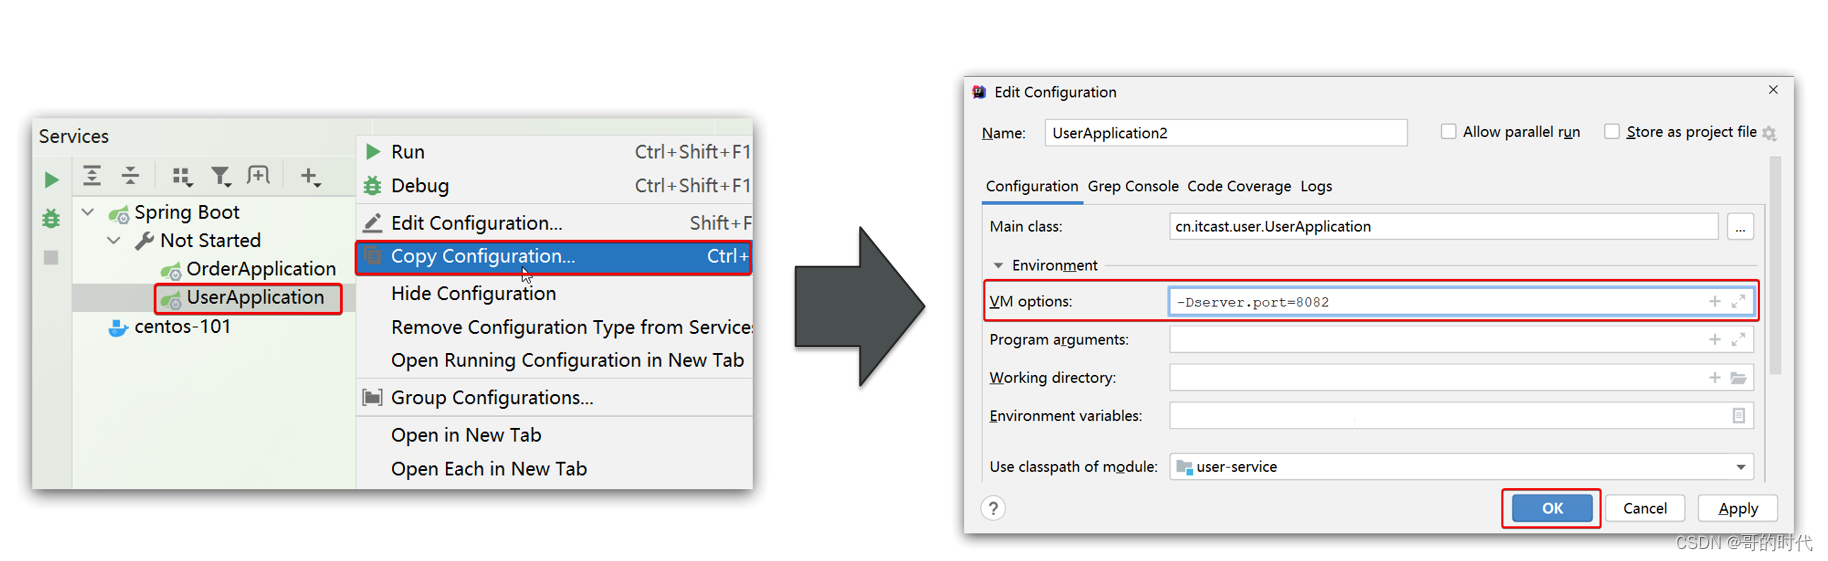Collapse the Spring Boot tree node
1828x561 pixels.
tap(89, 212)
